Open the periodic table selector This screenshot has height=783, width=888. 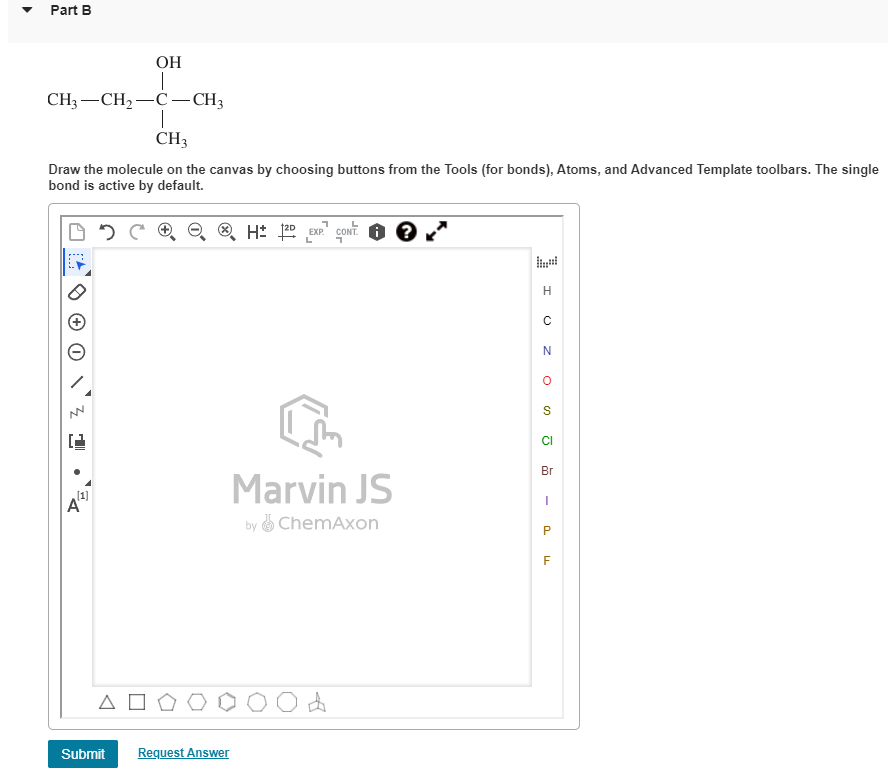click(x=546, y=261)
